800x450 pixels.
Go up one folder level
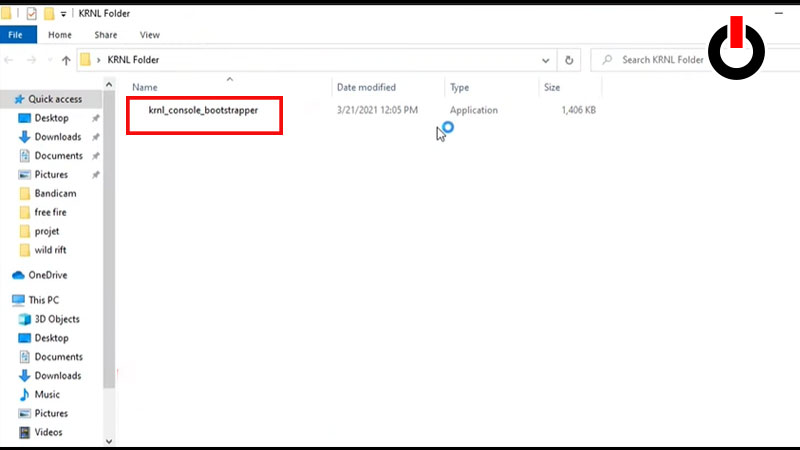[x=66, y=60]
